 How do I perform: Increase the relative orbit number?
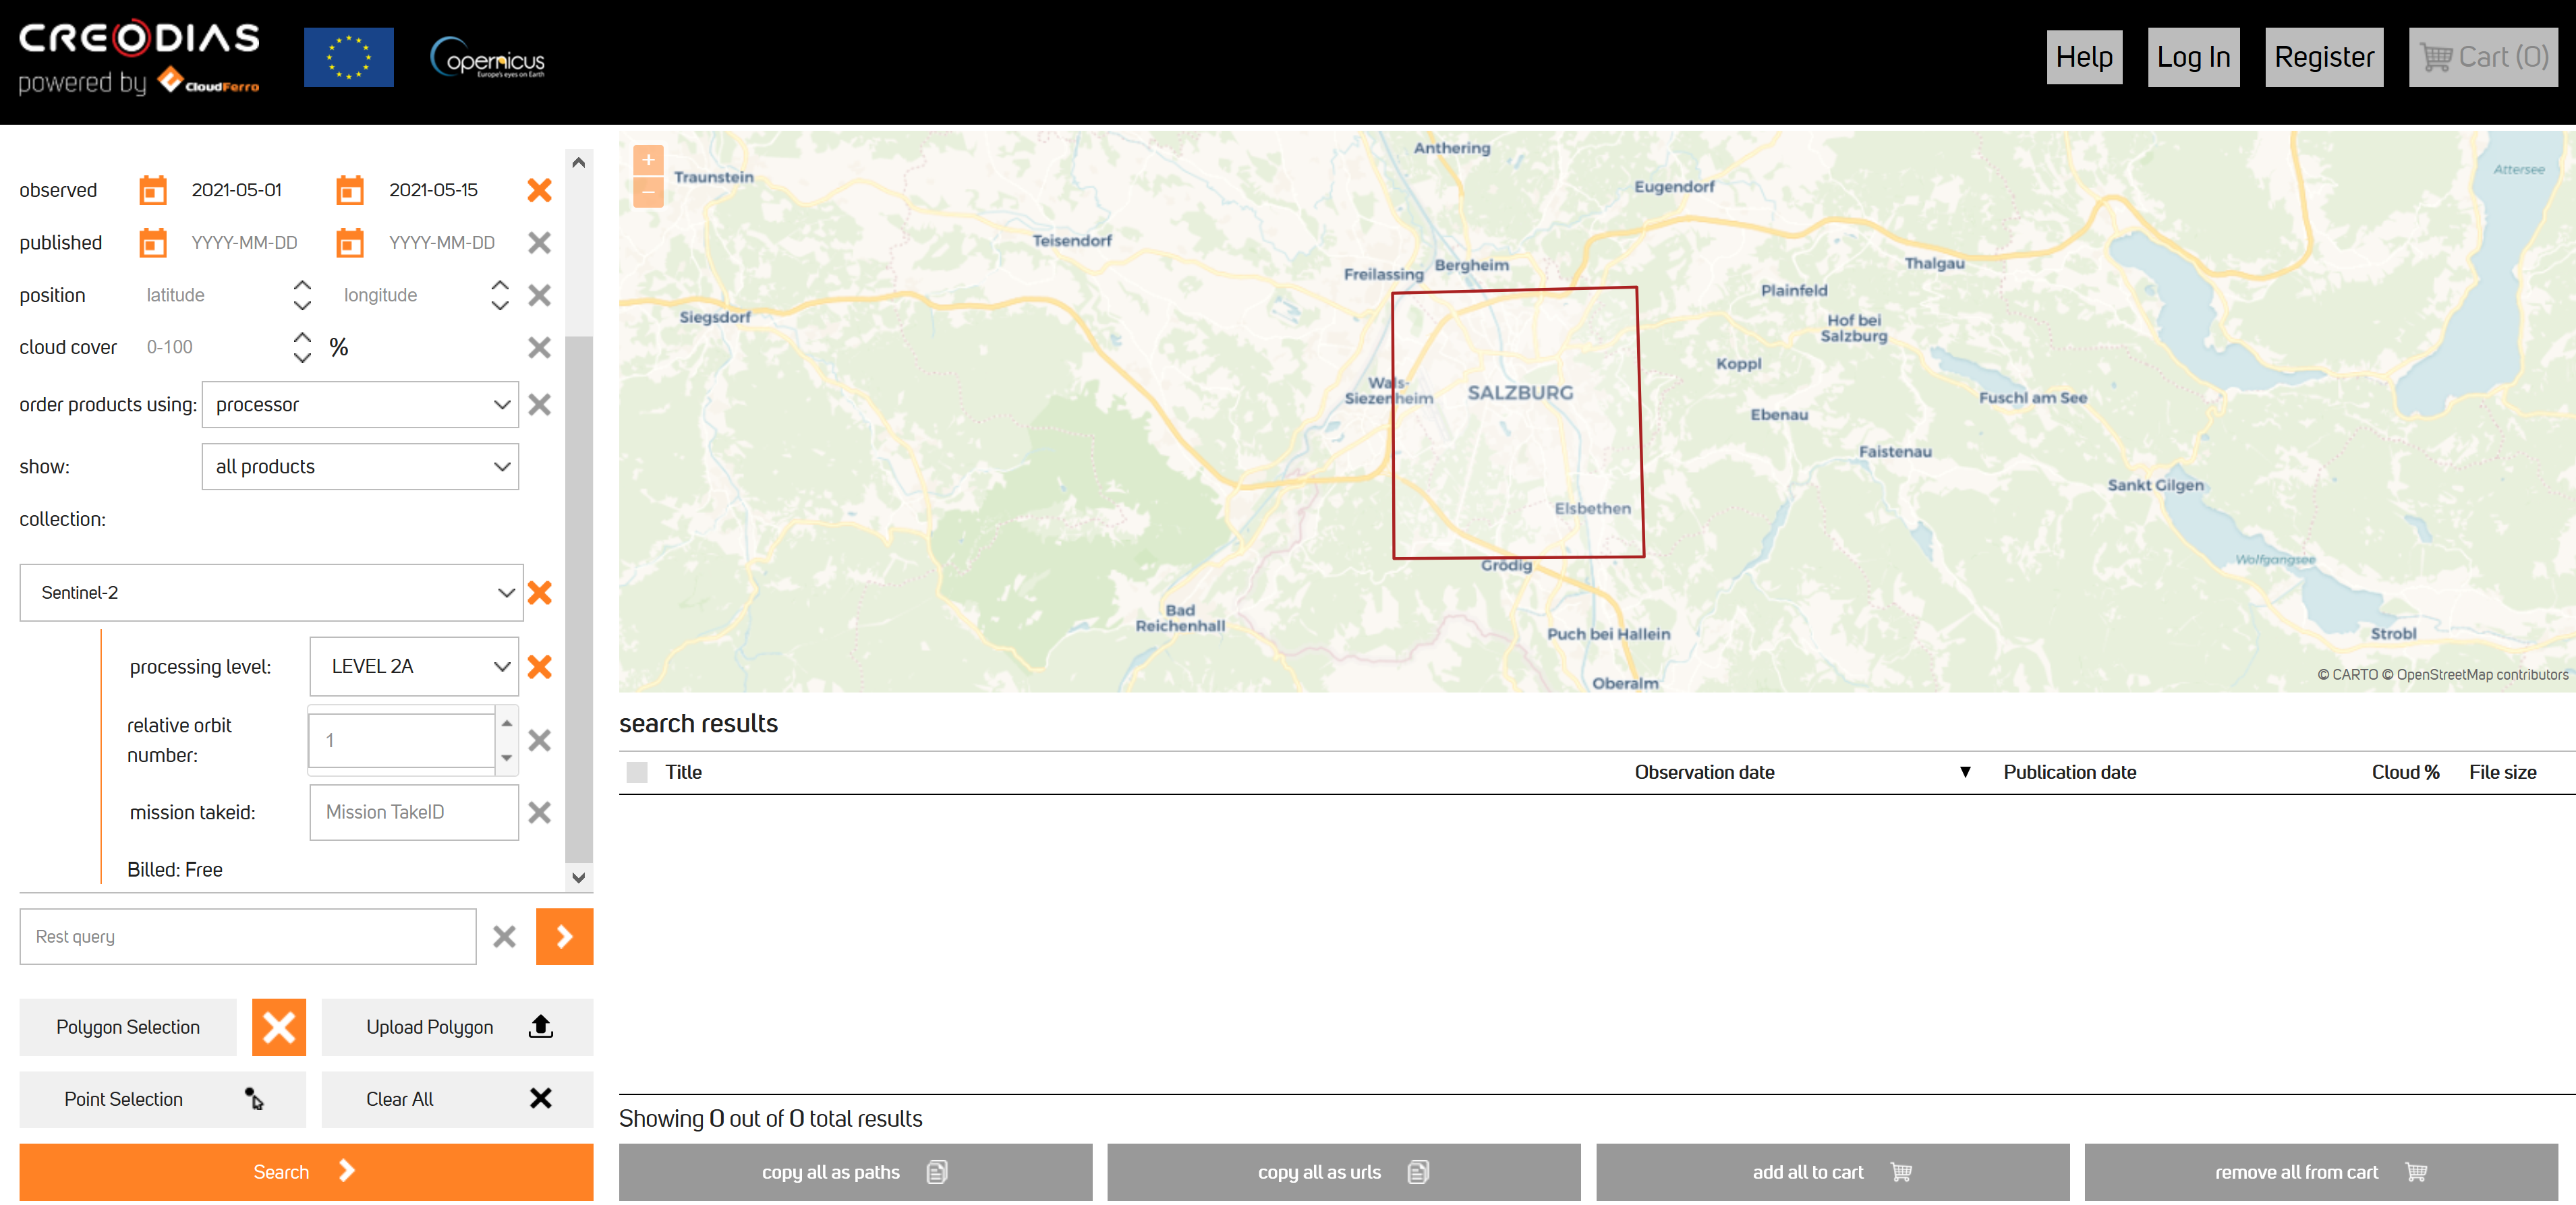[x=507, y=723]
